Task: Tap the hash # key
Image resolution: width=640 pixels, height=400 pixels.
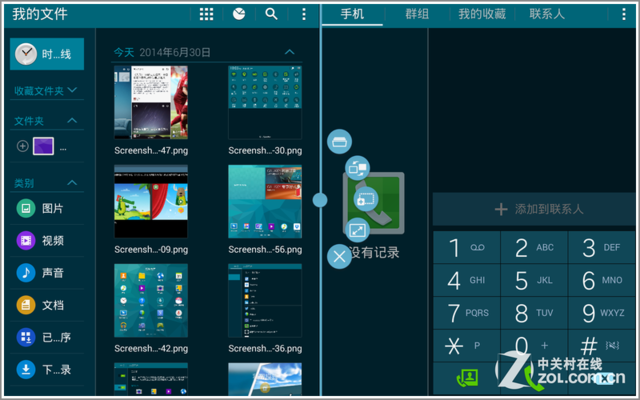Action: (602, 346)
